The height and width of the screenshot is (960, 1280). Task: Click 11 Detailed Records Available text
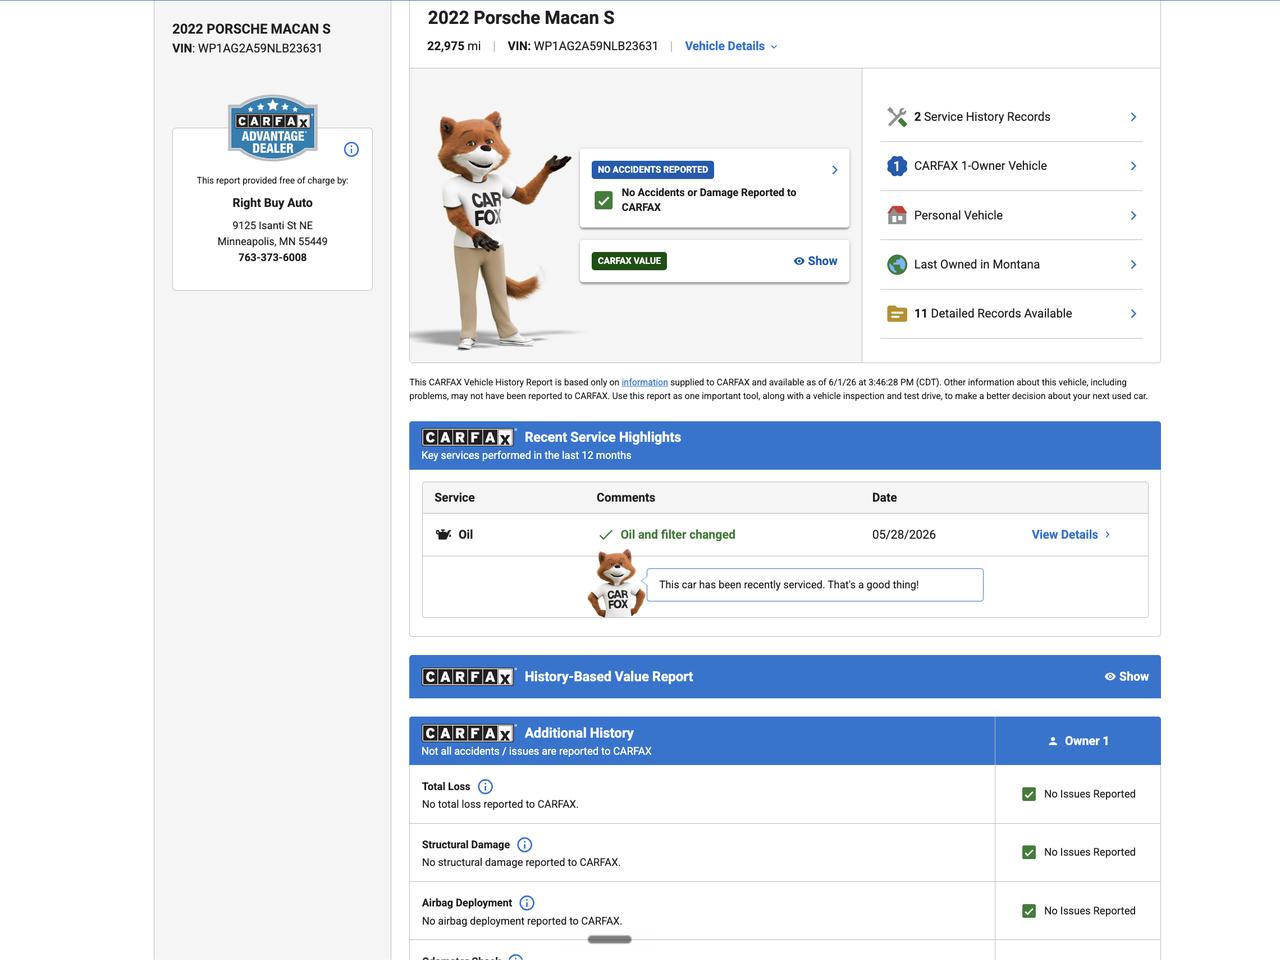(x=993, y=313)
